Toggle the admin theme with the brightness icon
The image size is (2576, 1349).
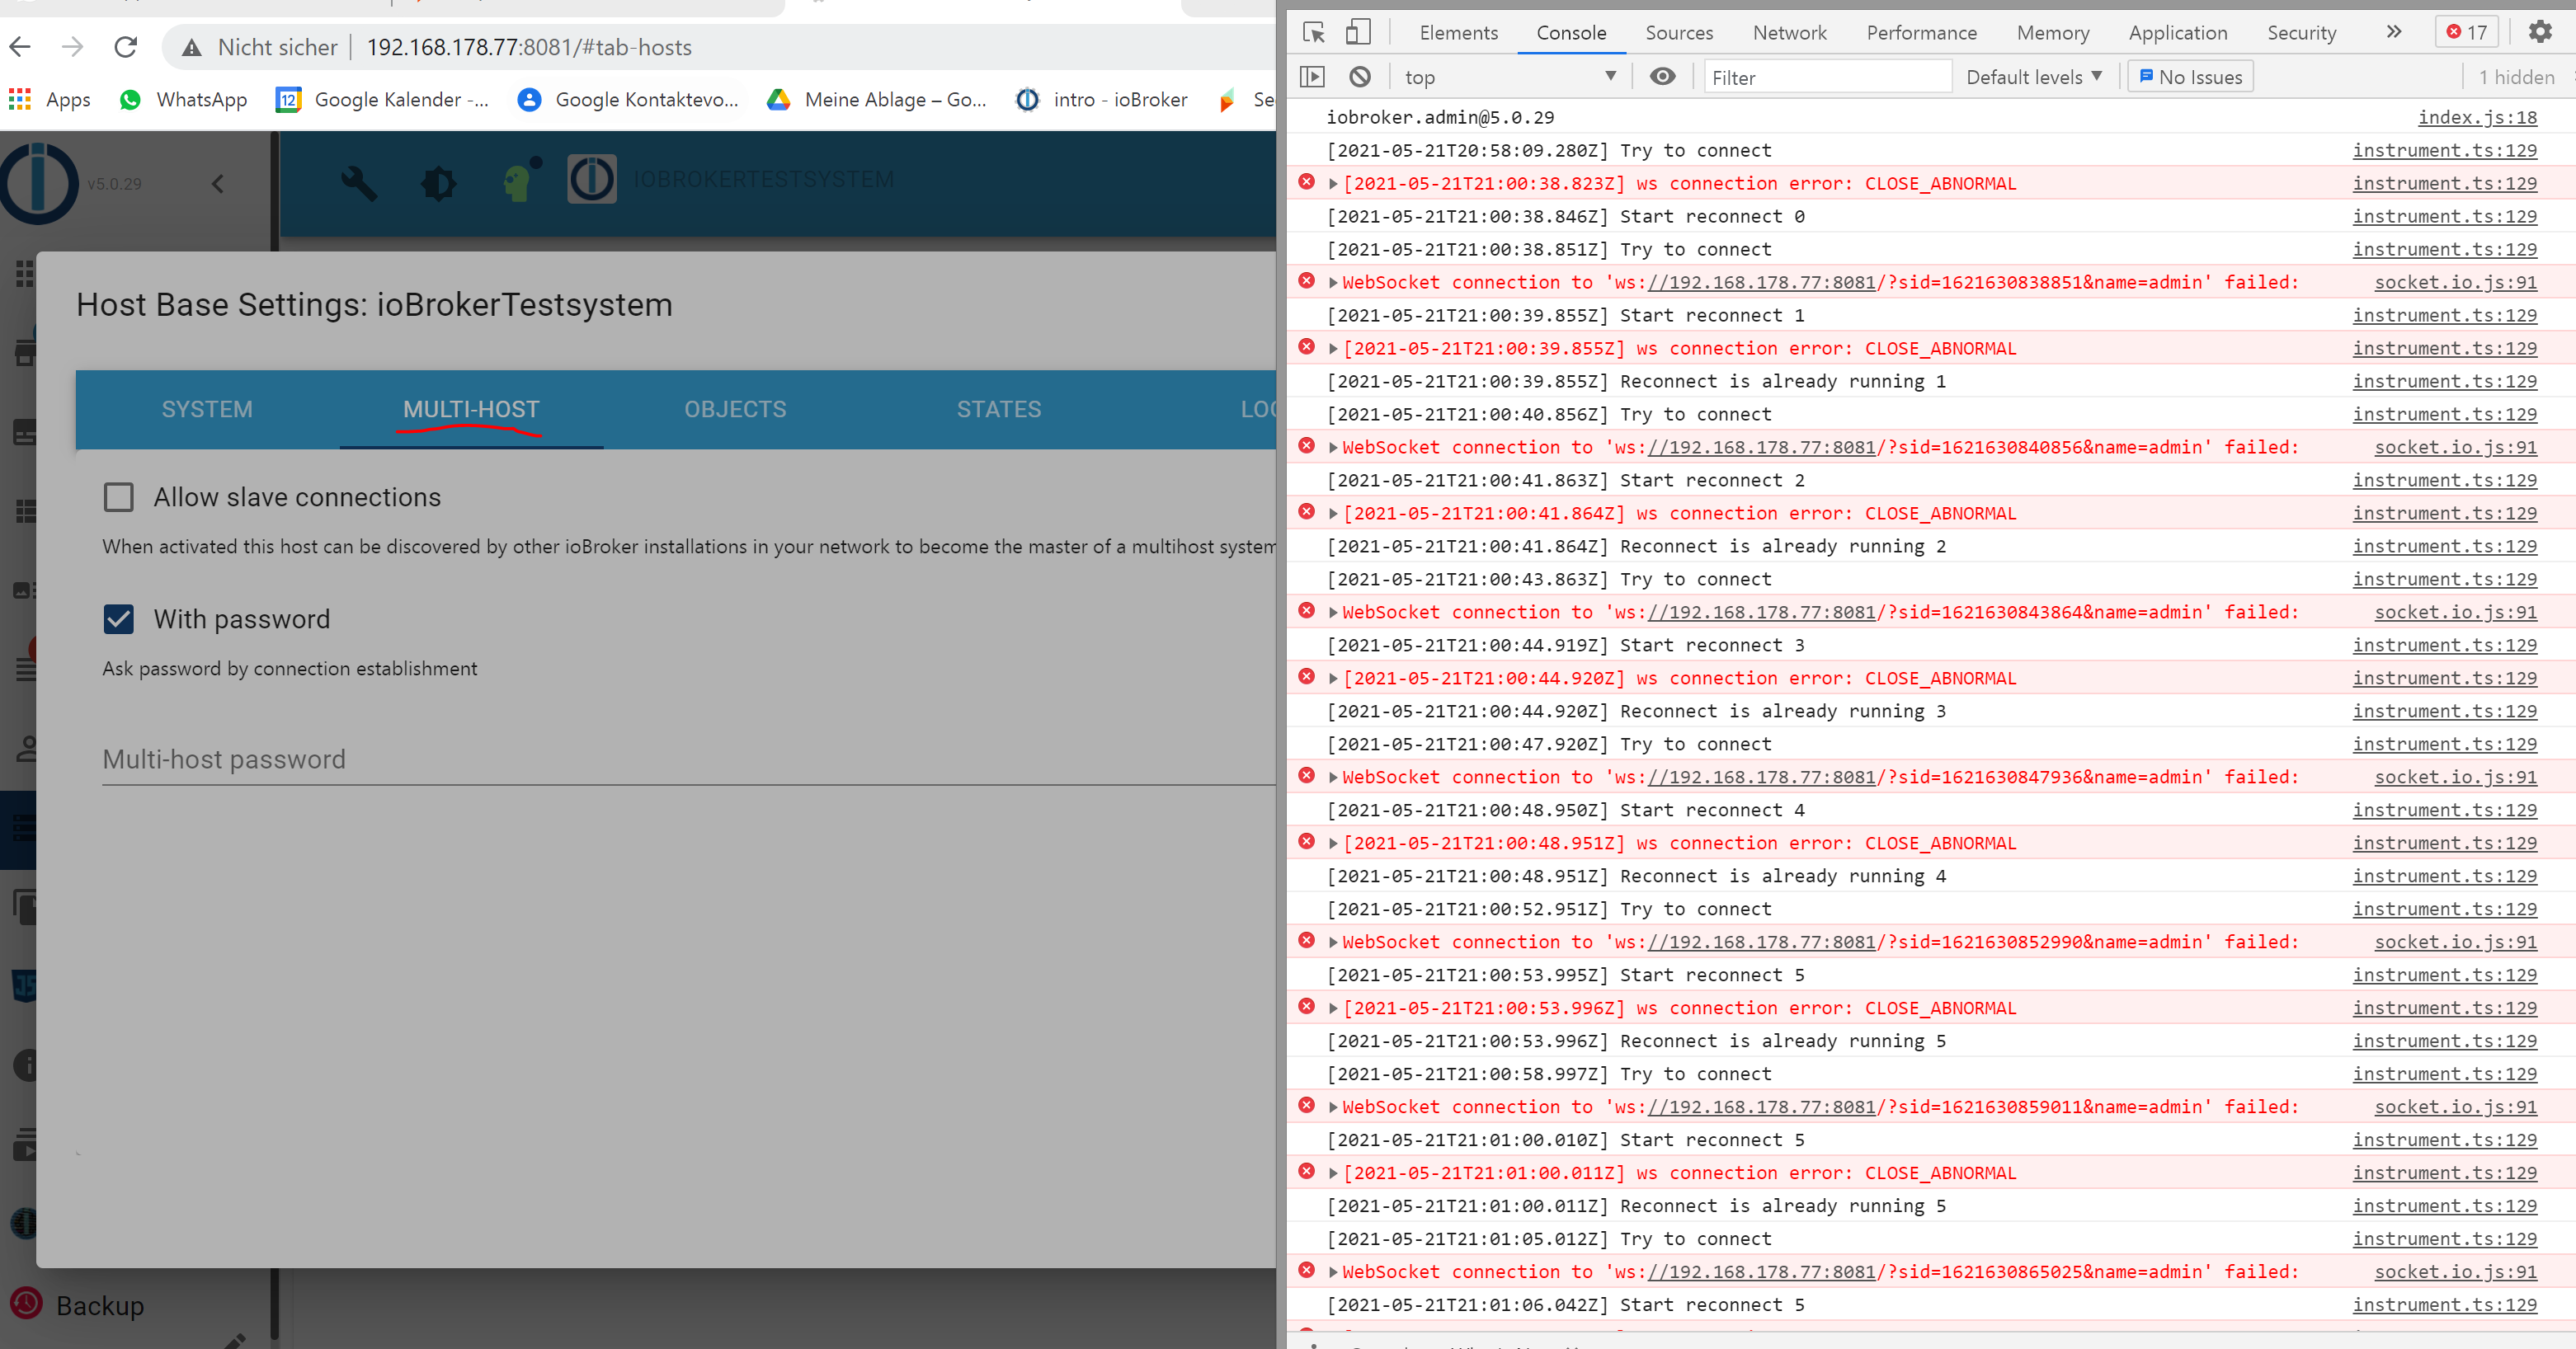click(438, 183)
